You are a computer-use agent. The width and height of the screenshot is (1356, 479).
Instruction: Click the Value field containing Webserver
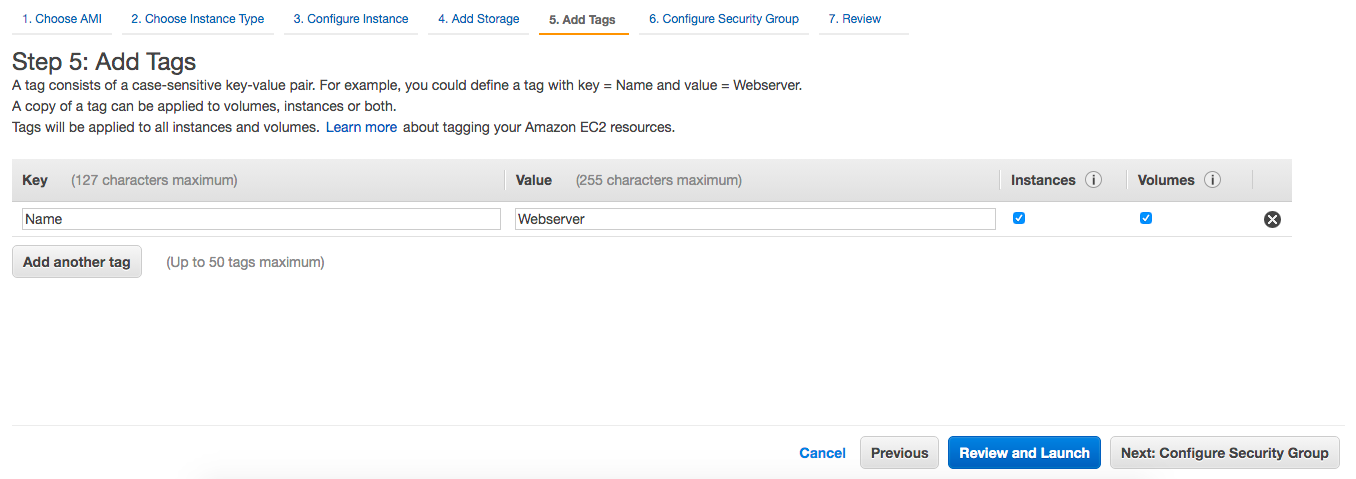[x=755, y=219]
